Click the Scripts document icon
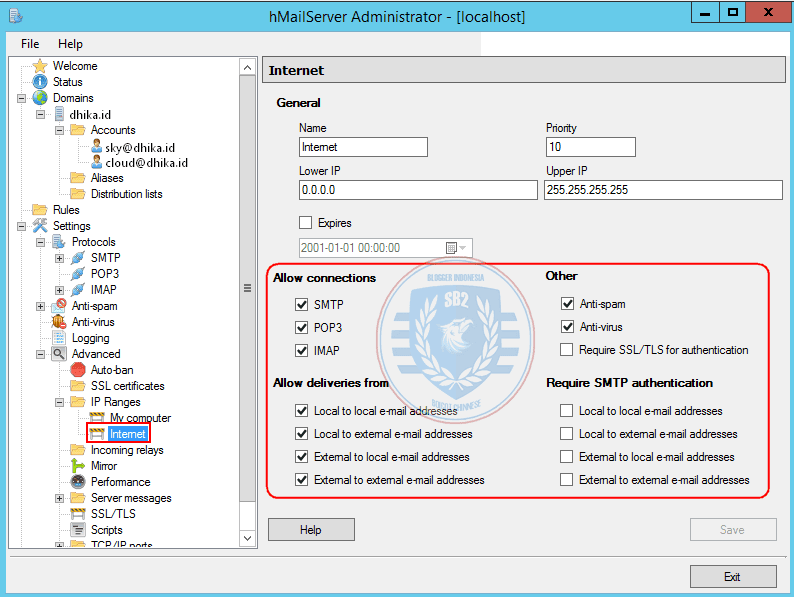Image resolution: width=794 pixels, height=597 pixels. tap(77, 530)
